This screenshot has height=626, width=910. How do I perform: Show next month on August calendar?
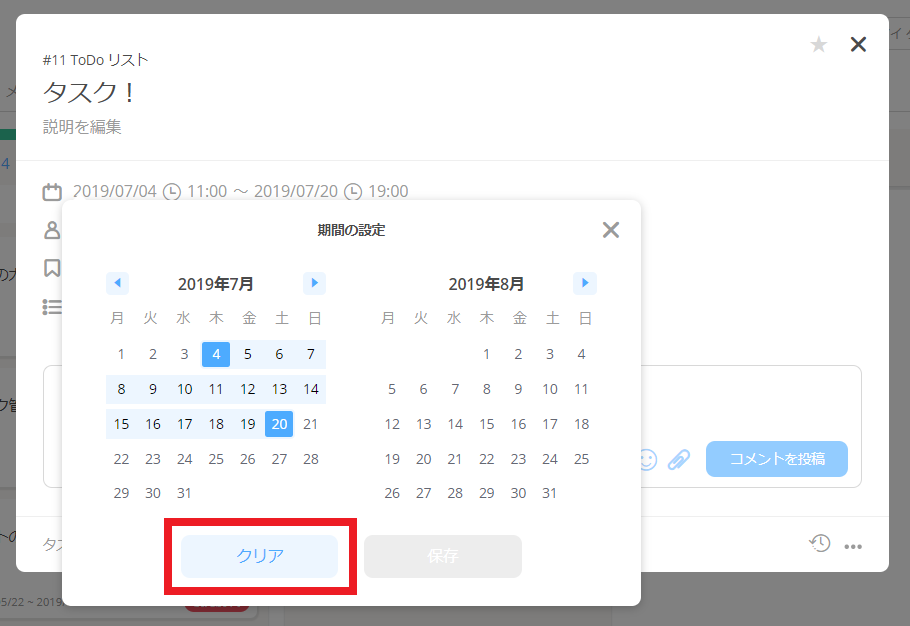point(584,283)
